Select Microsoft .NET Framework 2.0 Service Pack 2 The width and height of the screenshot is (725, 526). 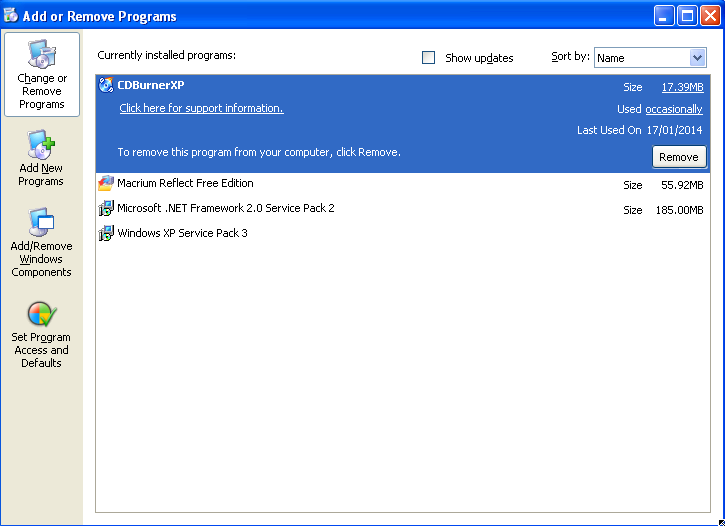[225, 209]
